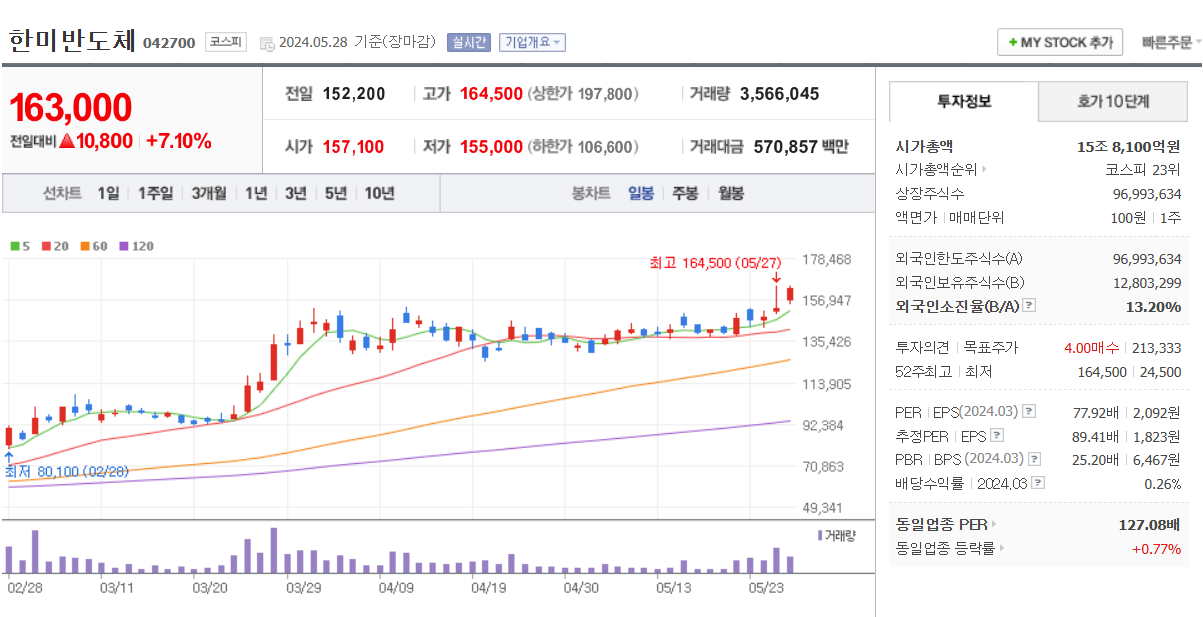Click the help icon beside 추정PER EPS
Screen dimensions: 1203x617
point(996,436)
